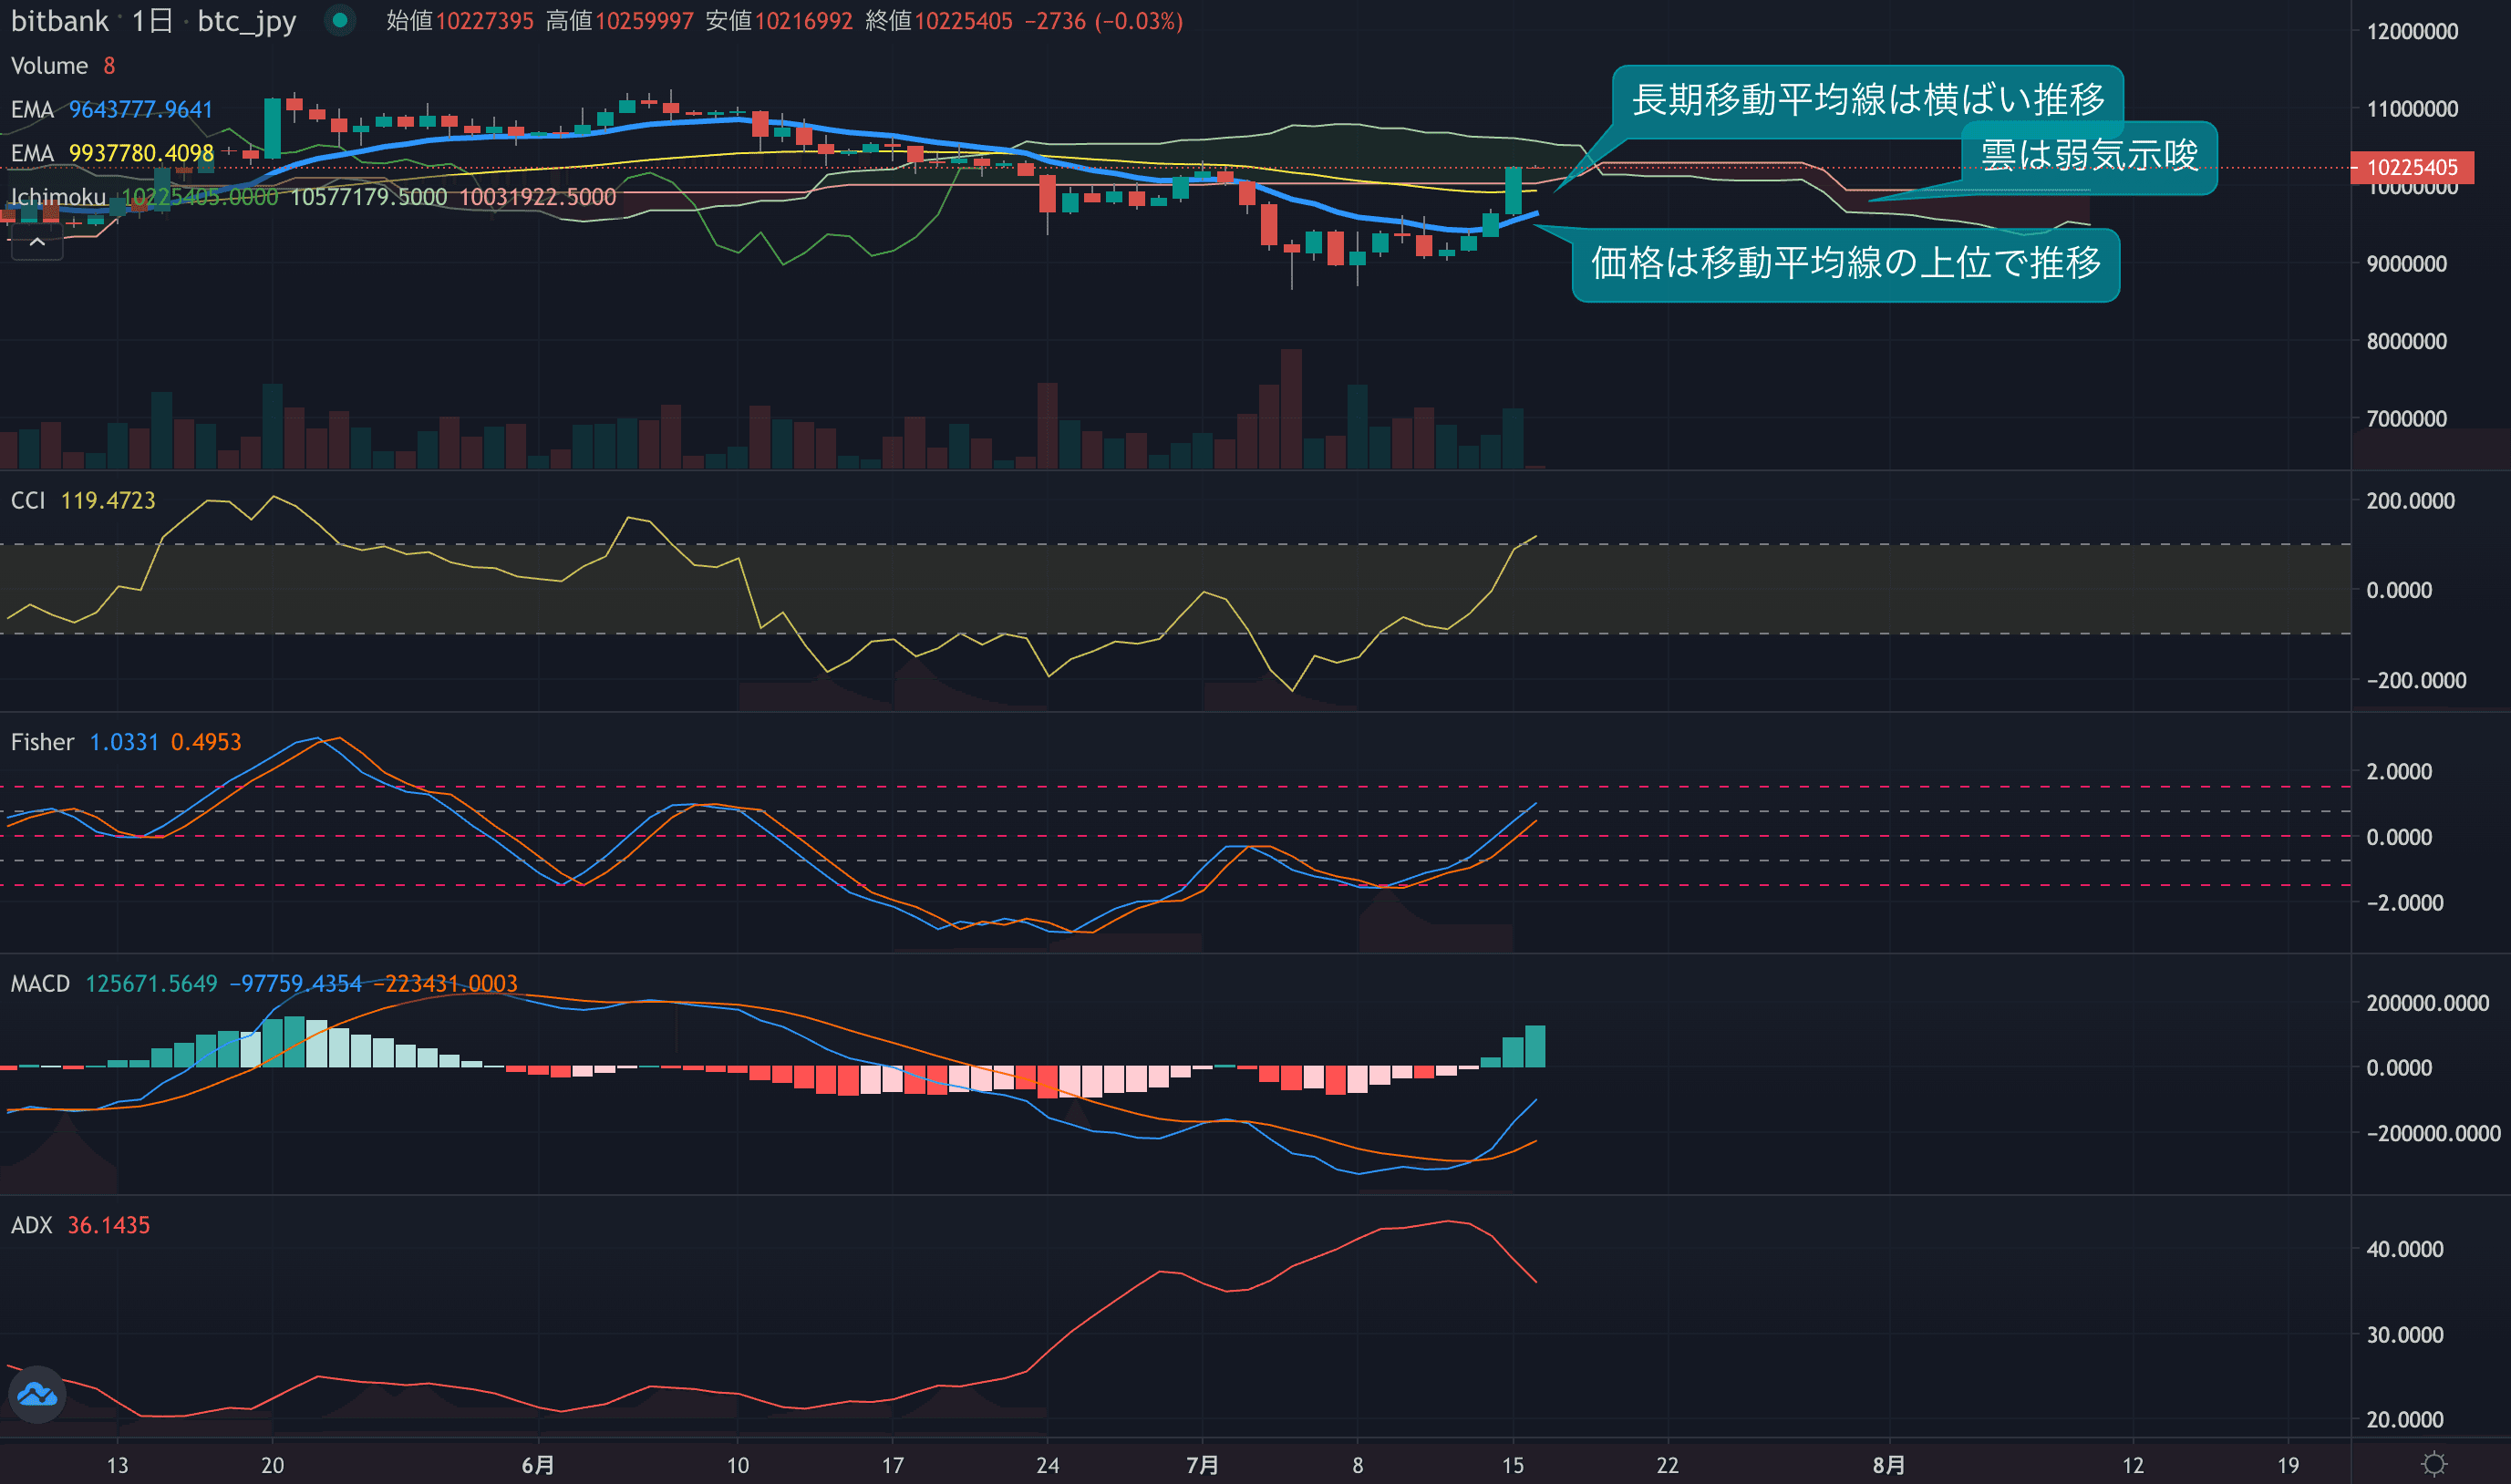Click the CCI indicator label

28,500
